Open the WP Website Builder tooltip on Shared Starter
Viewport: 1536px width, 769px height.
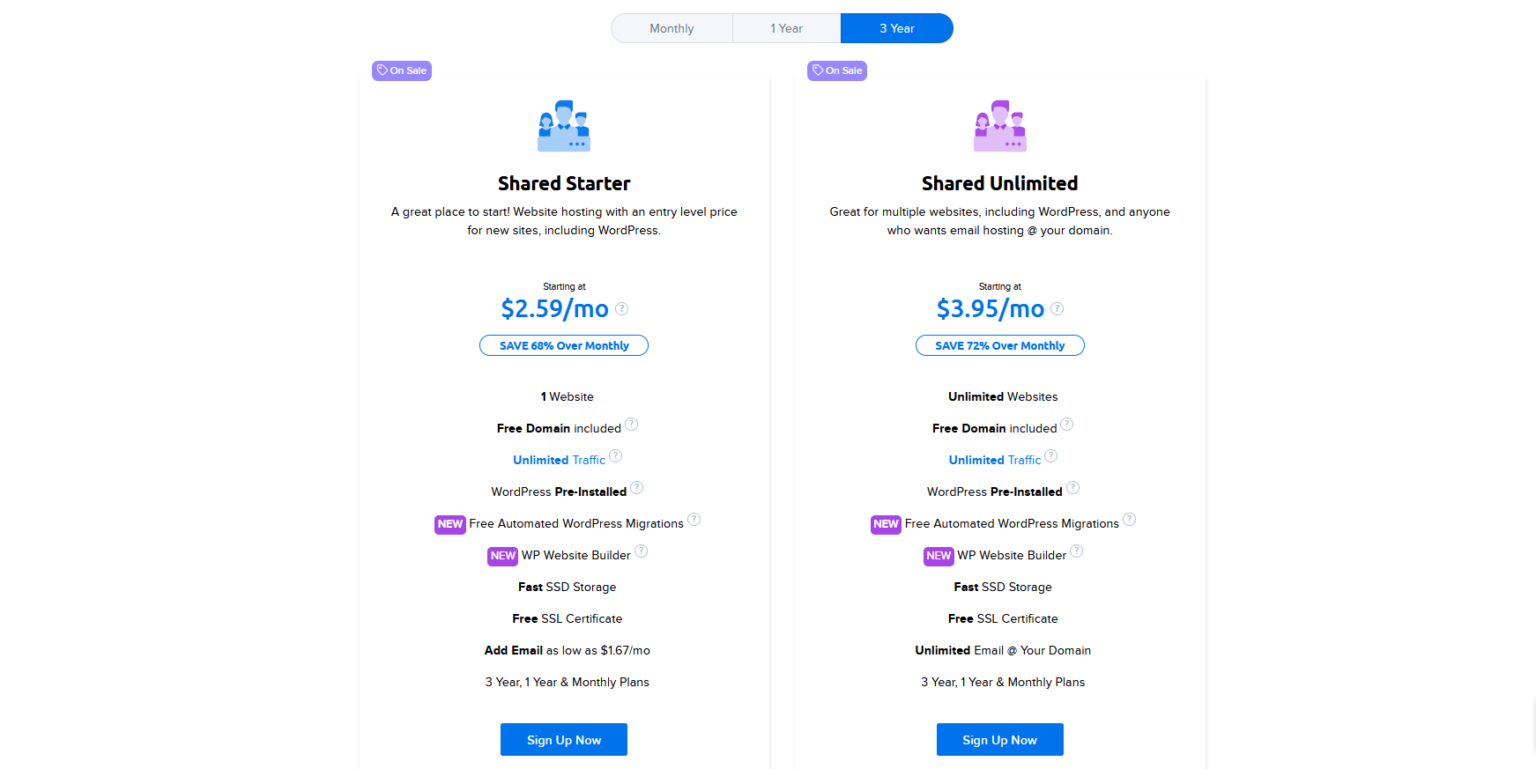(641, 551)
